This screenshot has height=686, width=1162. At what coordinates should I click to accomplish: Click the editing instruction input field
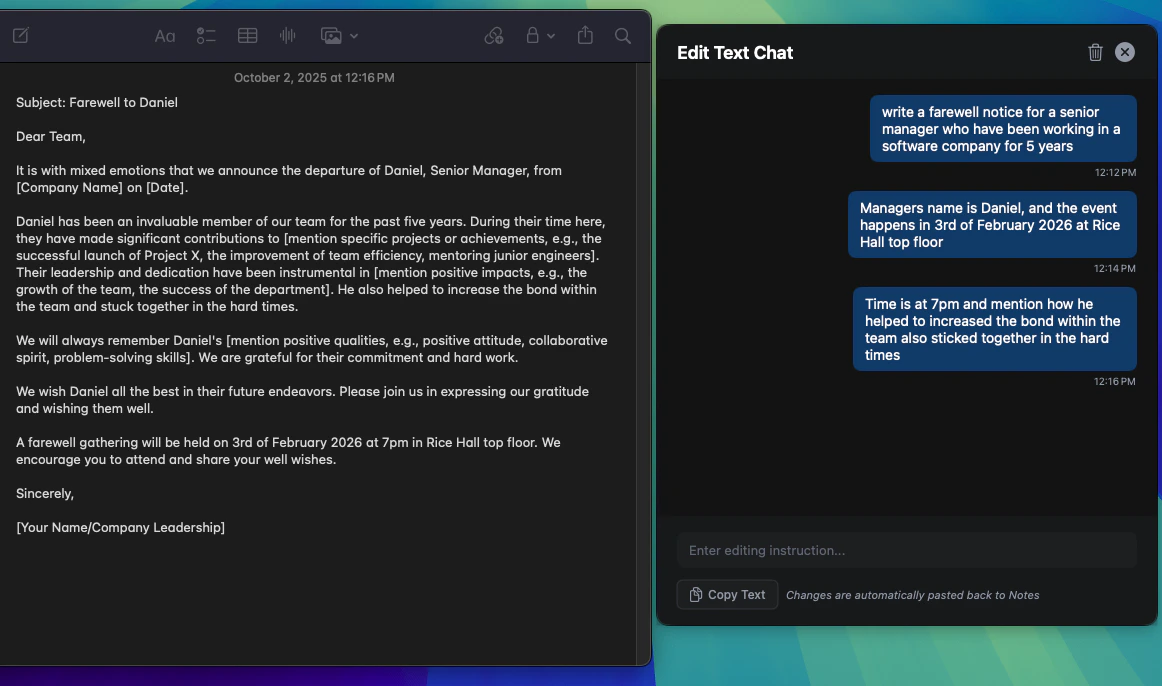click(x=907, y=550)
